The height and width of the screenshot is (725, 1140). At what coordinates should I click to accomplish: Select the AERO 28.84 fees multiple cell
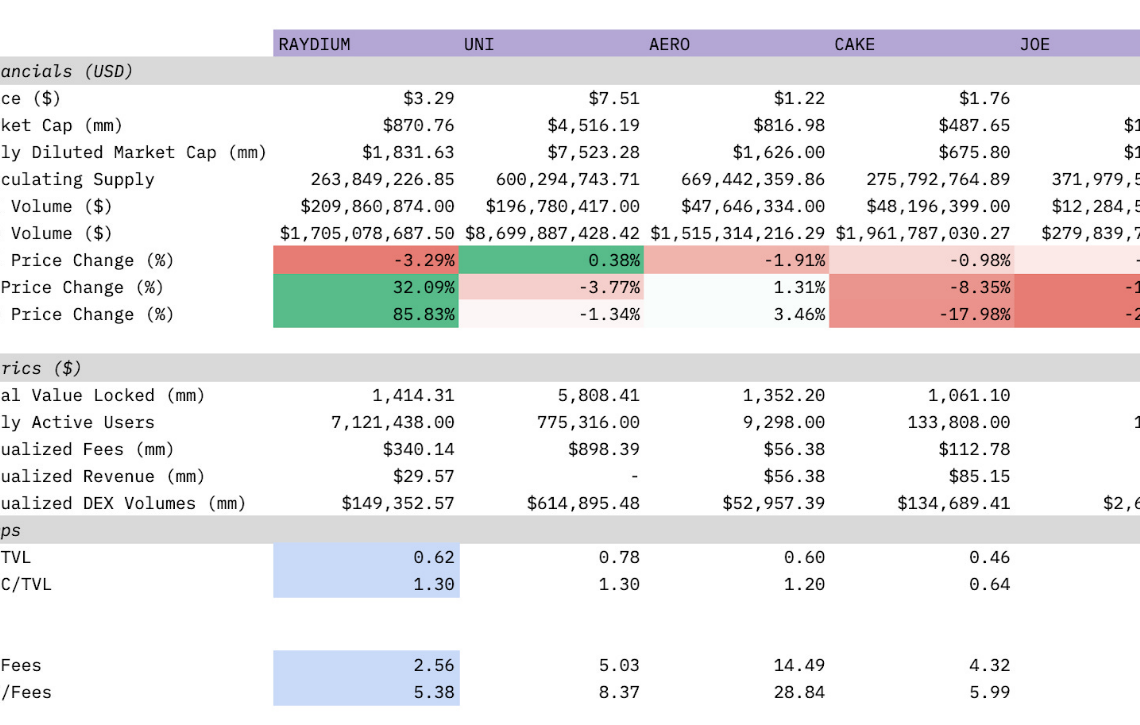[736, 692]
